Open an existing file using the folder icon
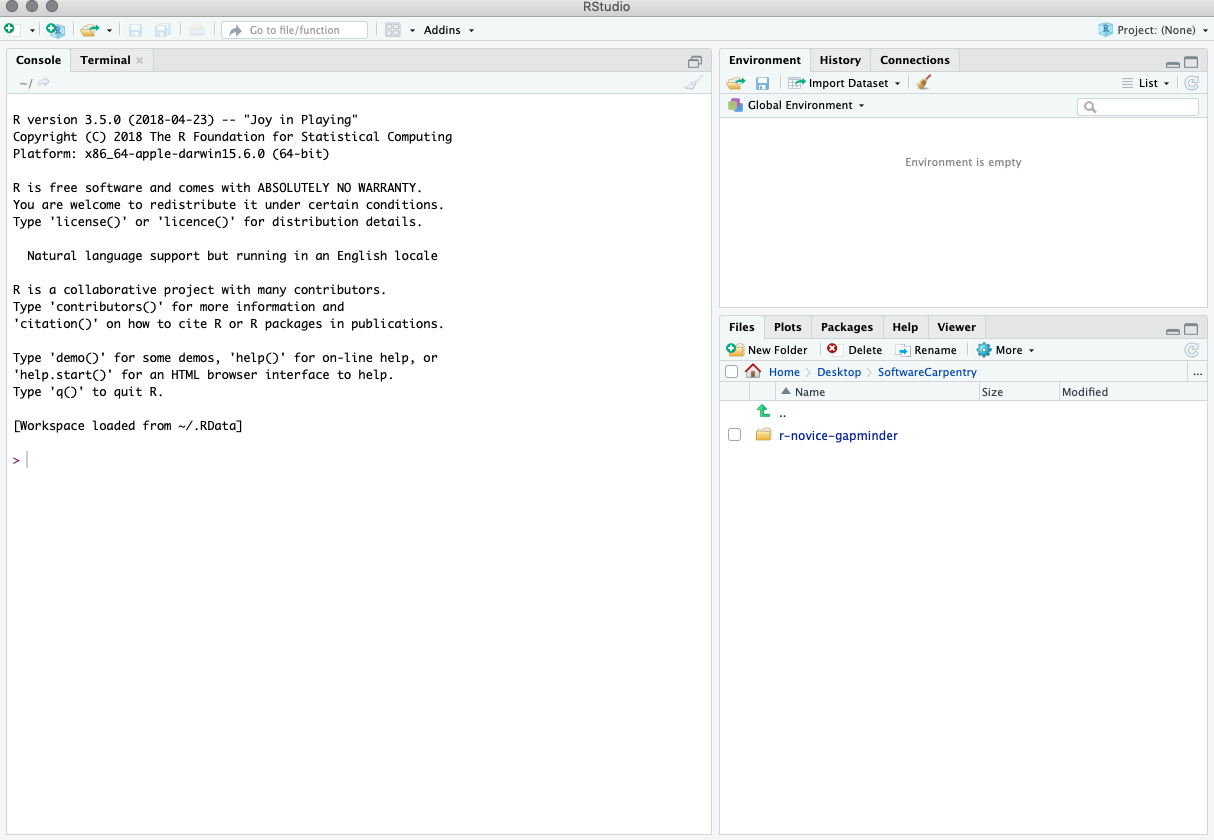 [x=88, y=30]
